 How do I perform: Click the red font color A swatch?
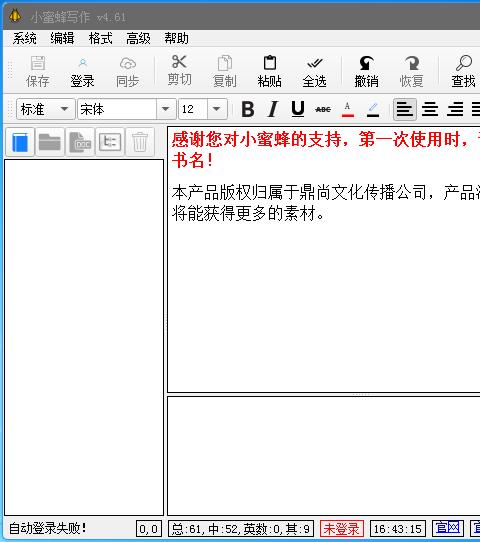[348, 109]
